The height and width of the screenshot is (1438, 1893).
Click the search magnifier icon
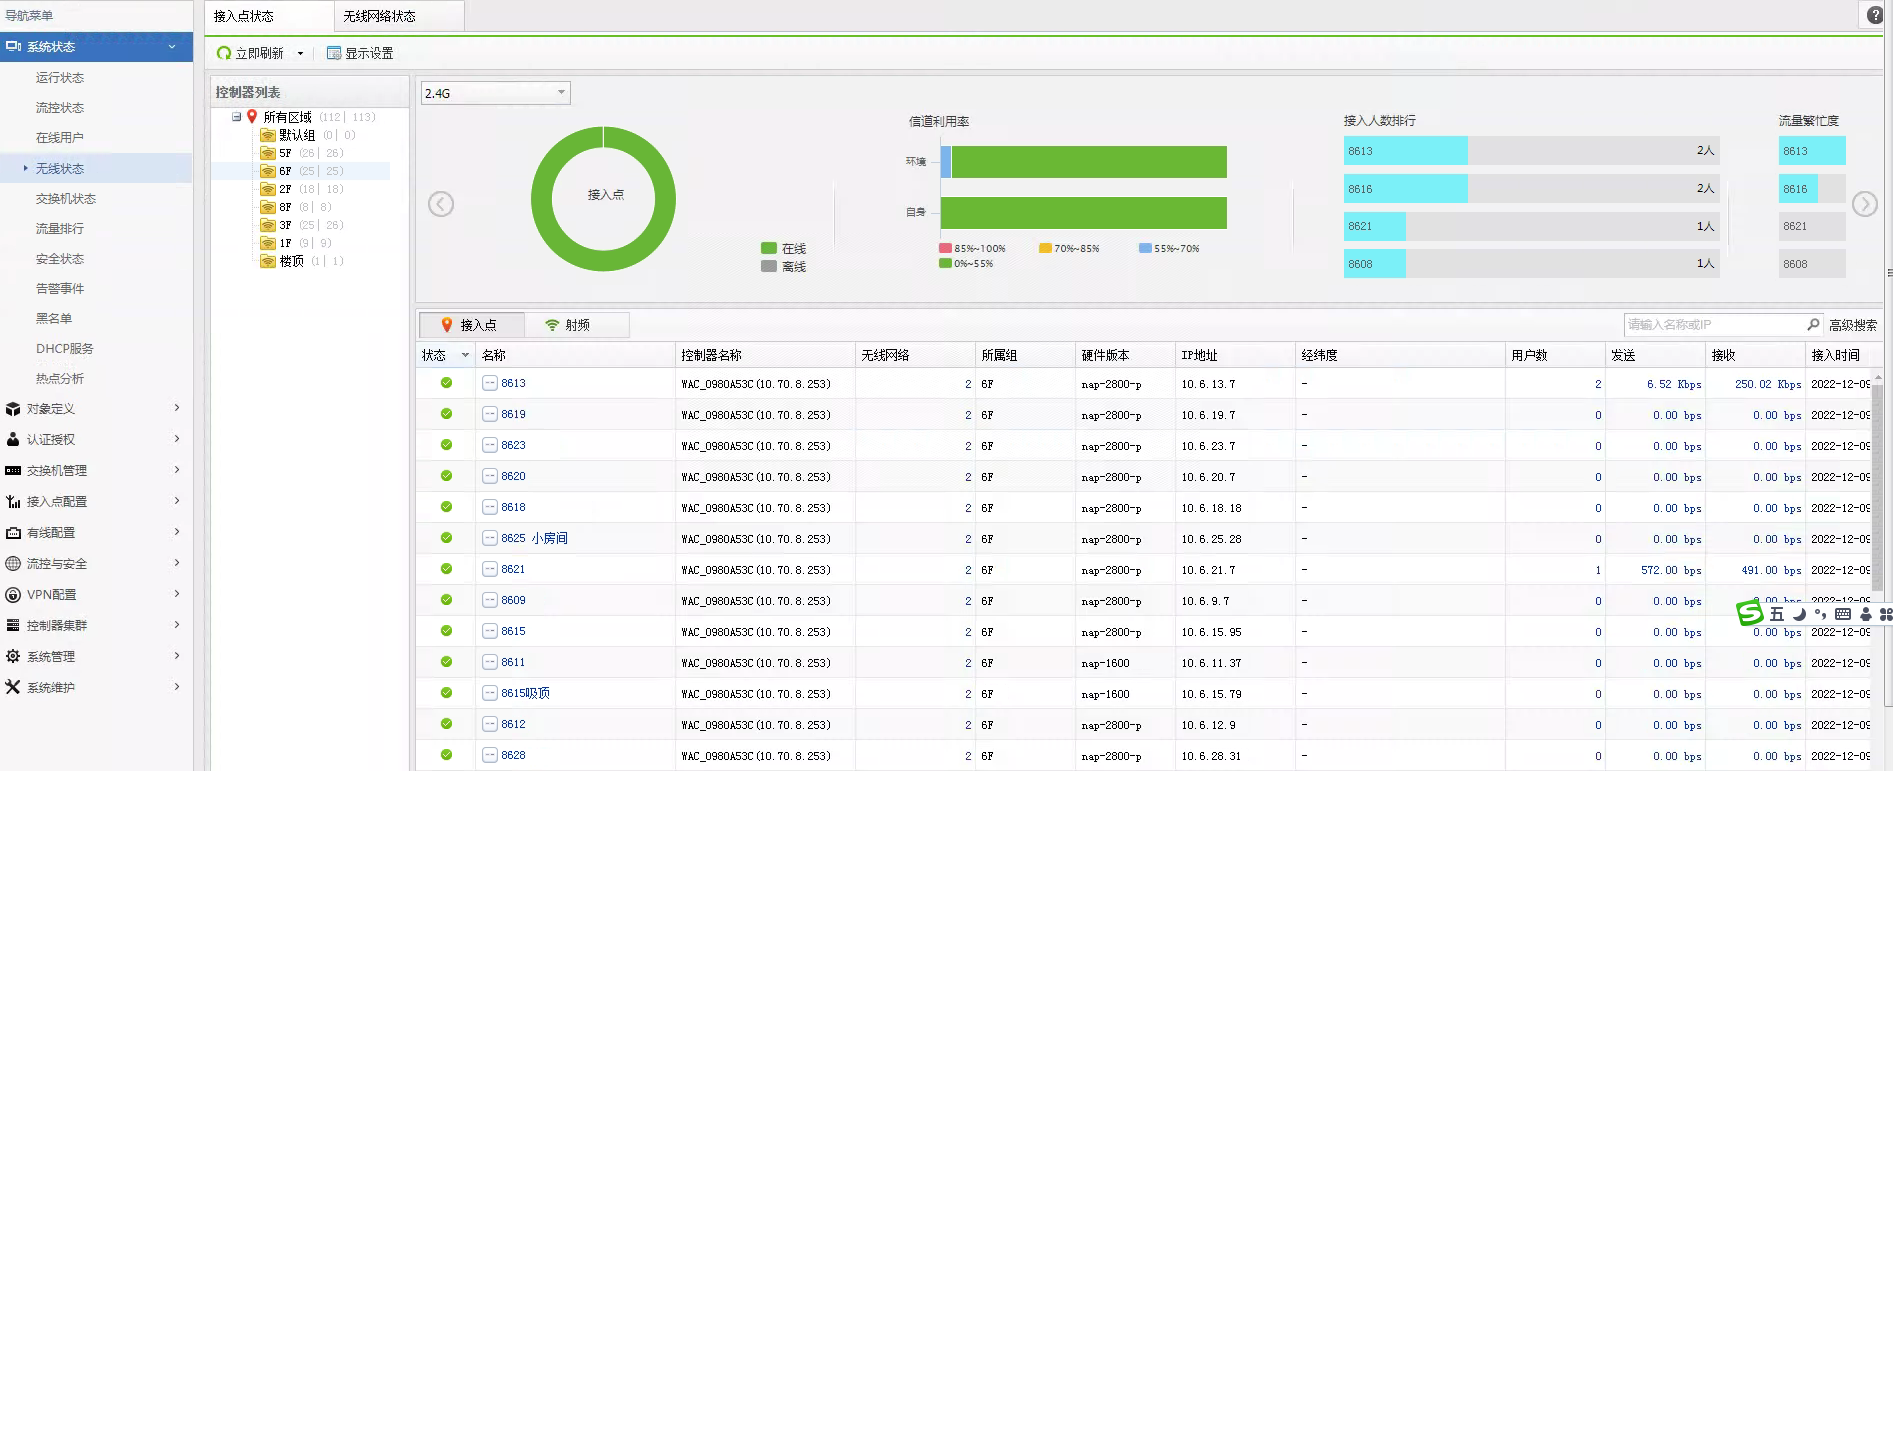[1813, 324]
